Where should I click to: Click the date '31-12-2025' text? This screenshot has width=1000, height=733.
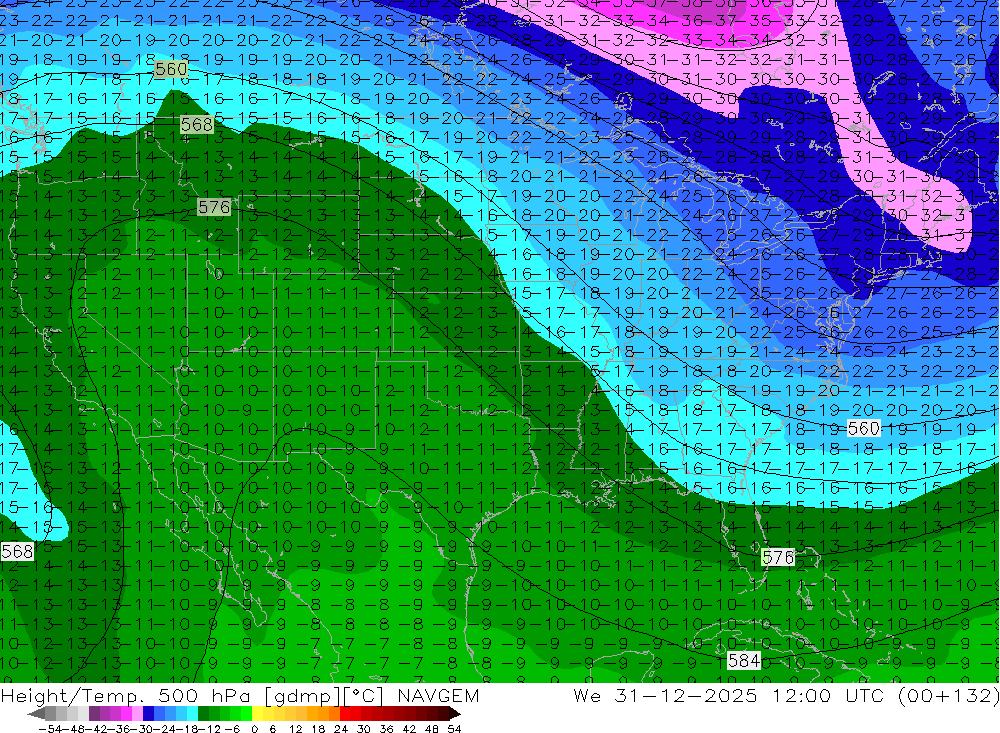point(686,695)
